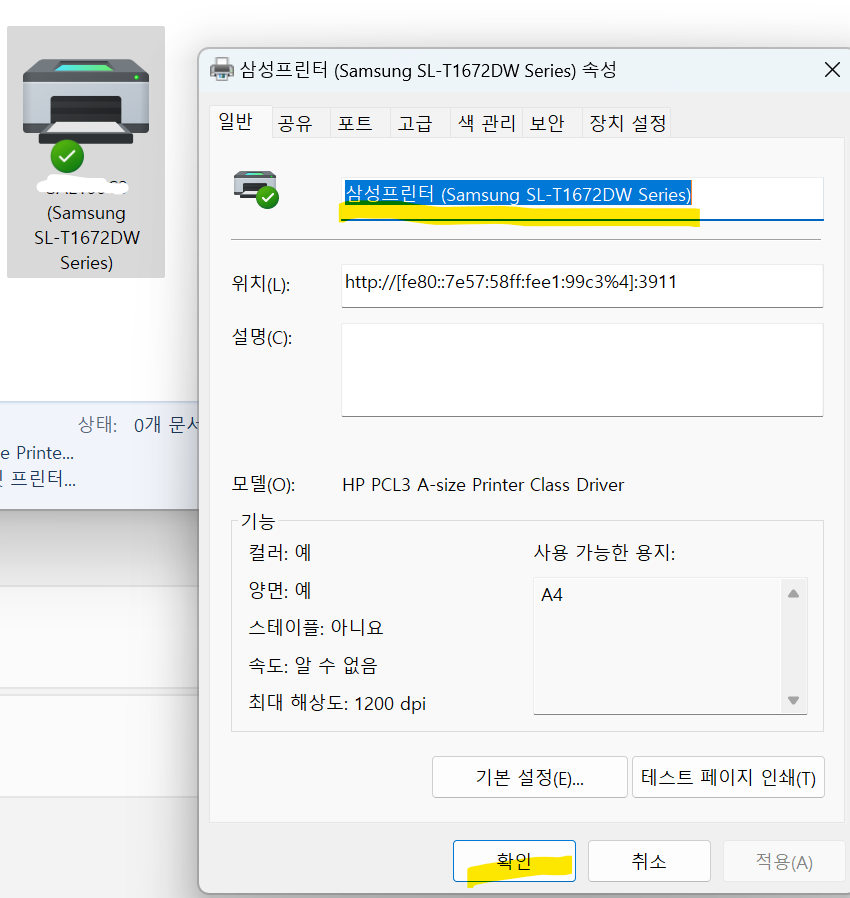850x898 pixels.
Task: Cancel with the 취소 button
Action: click(x=650, y=861)
